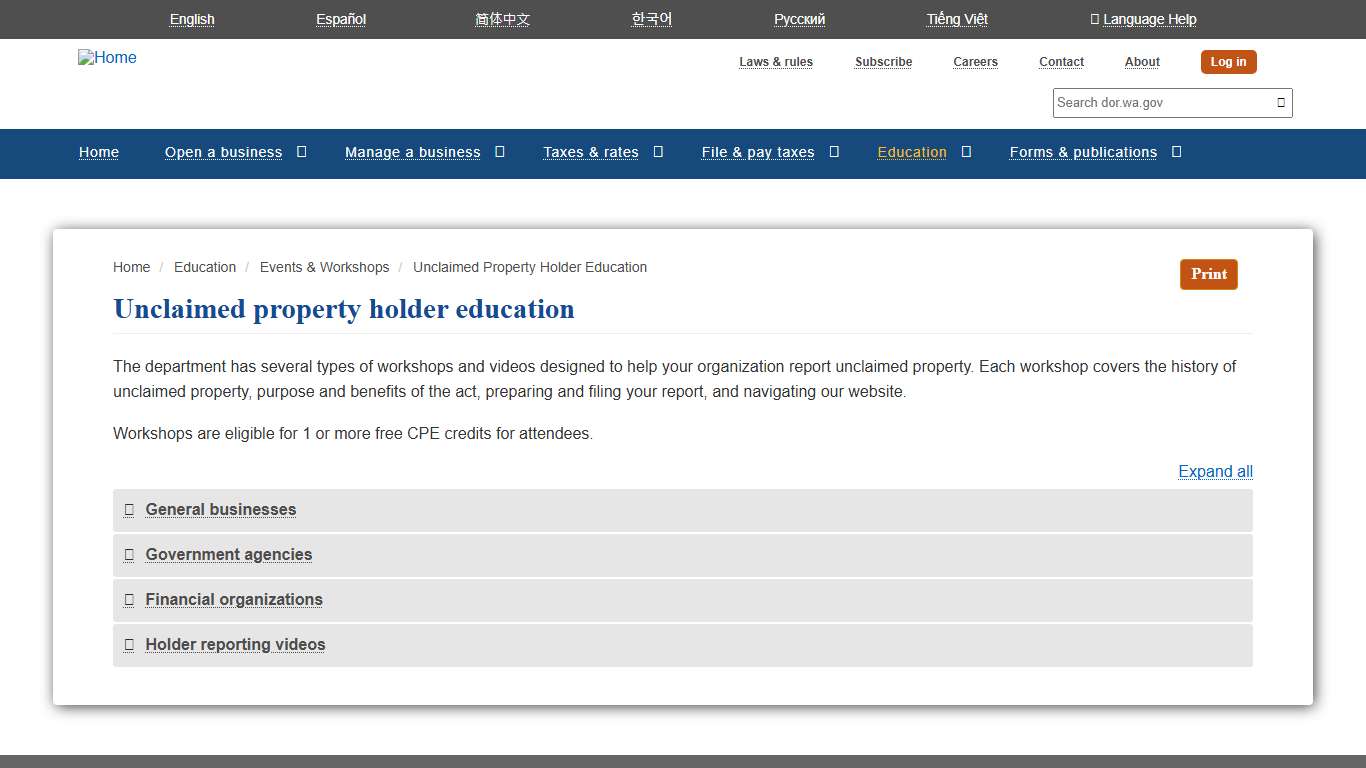Click the search magnifier icon
This screenshot has width=1366, height=768.
pyautogui.click(x=1280, y=102)
